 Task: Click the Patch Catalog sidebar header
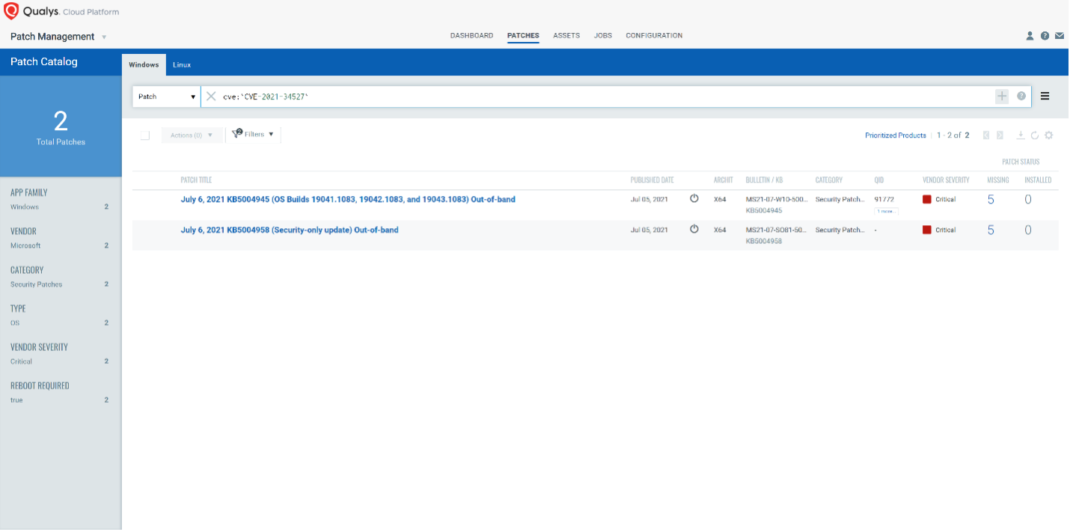tap(44, 62)
